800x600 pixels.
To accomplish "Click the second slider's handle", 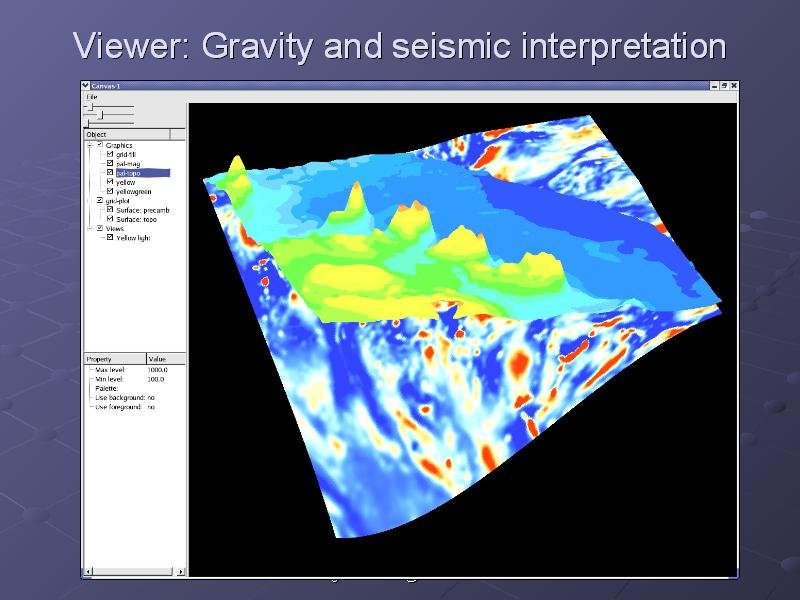I will tap(100, 115).
